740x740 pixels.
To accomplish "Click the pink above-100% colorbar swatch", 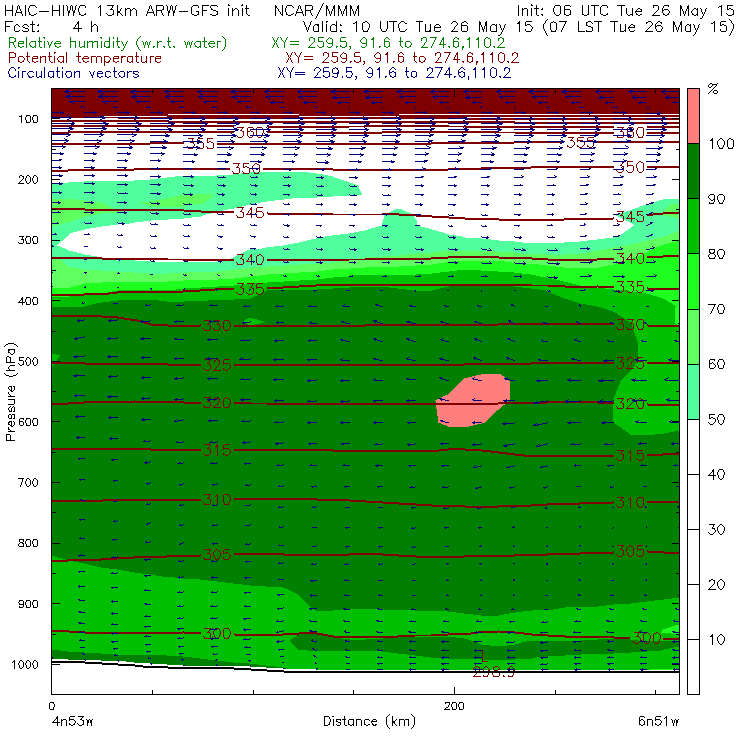I will coord(693,116).
